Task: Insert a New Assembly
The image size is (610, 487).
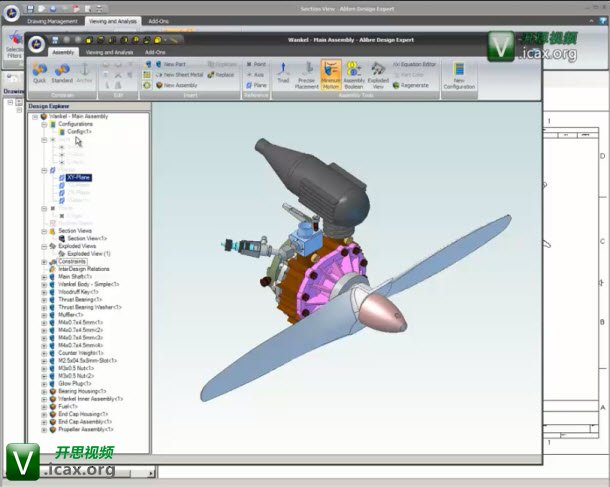Action: point(177,85)
